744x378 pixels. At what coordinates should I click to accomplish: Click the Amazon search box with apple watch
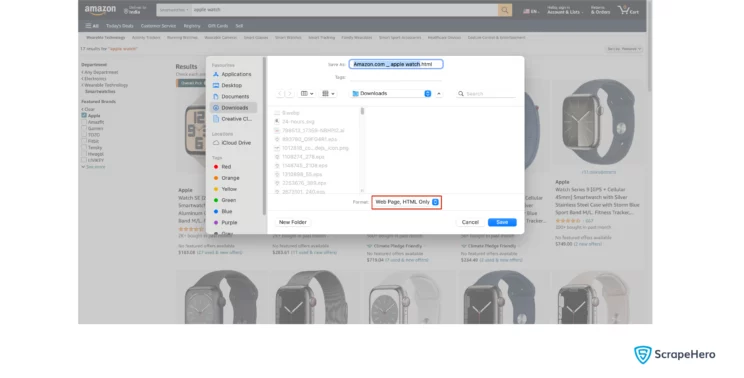click(x=344, y=10)
